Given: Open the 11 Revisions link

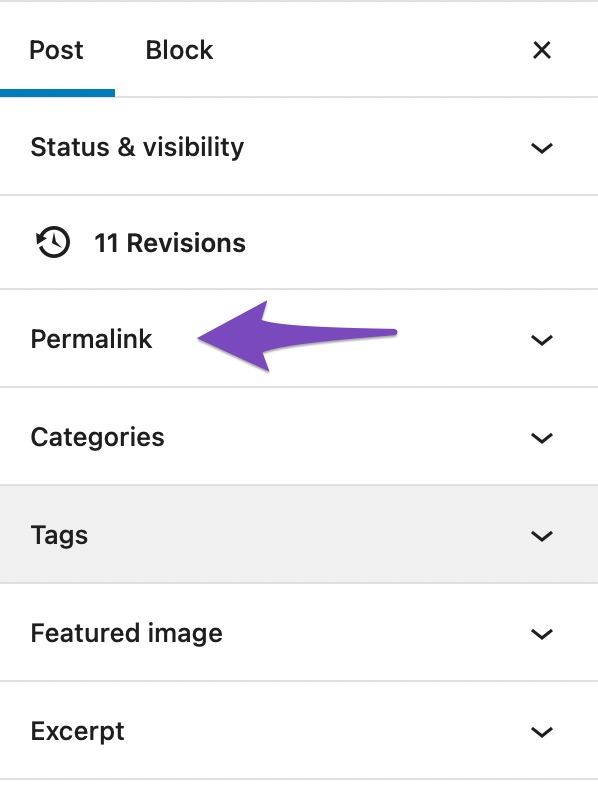Looking at the screenshot, I should (172, 242).
